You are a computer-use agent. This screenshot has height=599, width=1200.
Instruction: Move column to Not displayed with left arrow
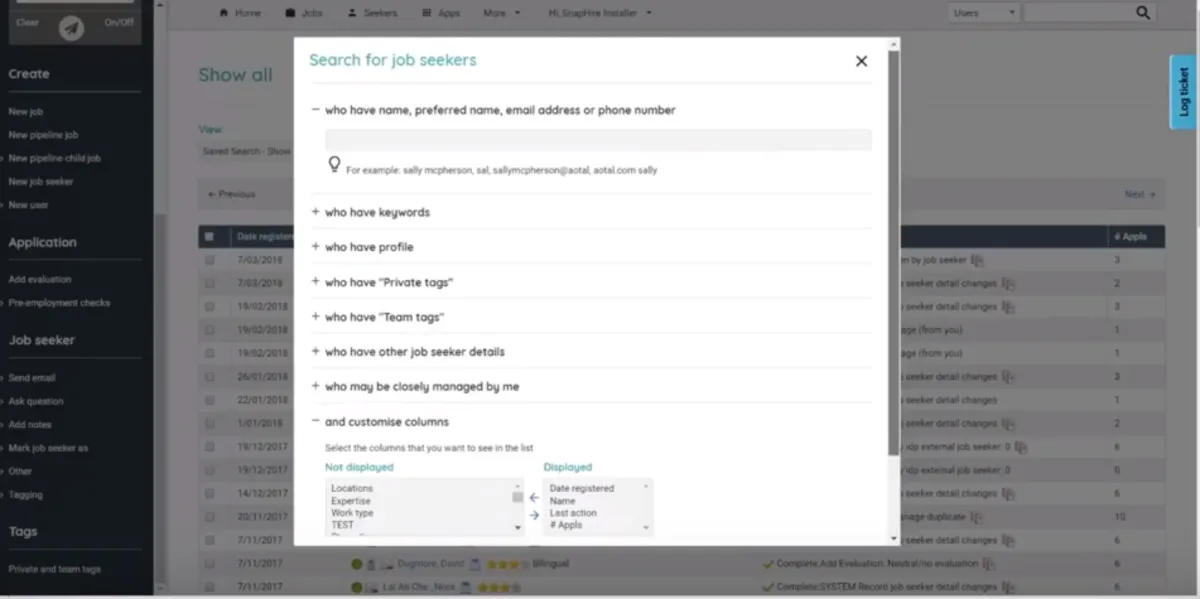coord(534,497)
